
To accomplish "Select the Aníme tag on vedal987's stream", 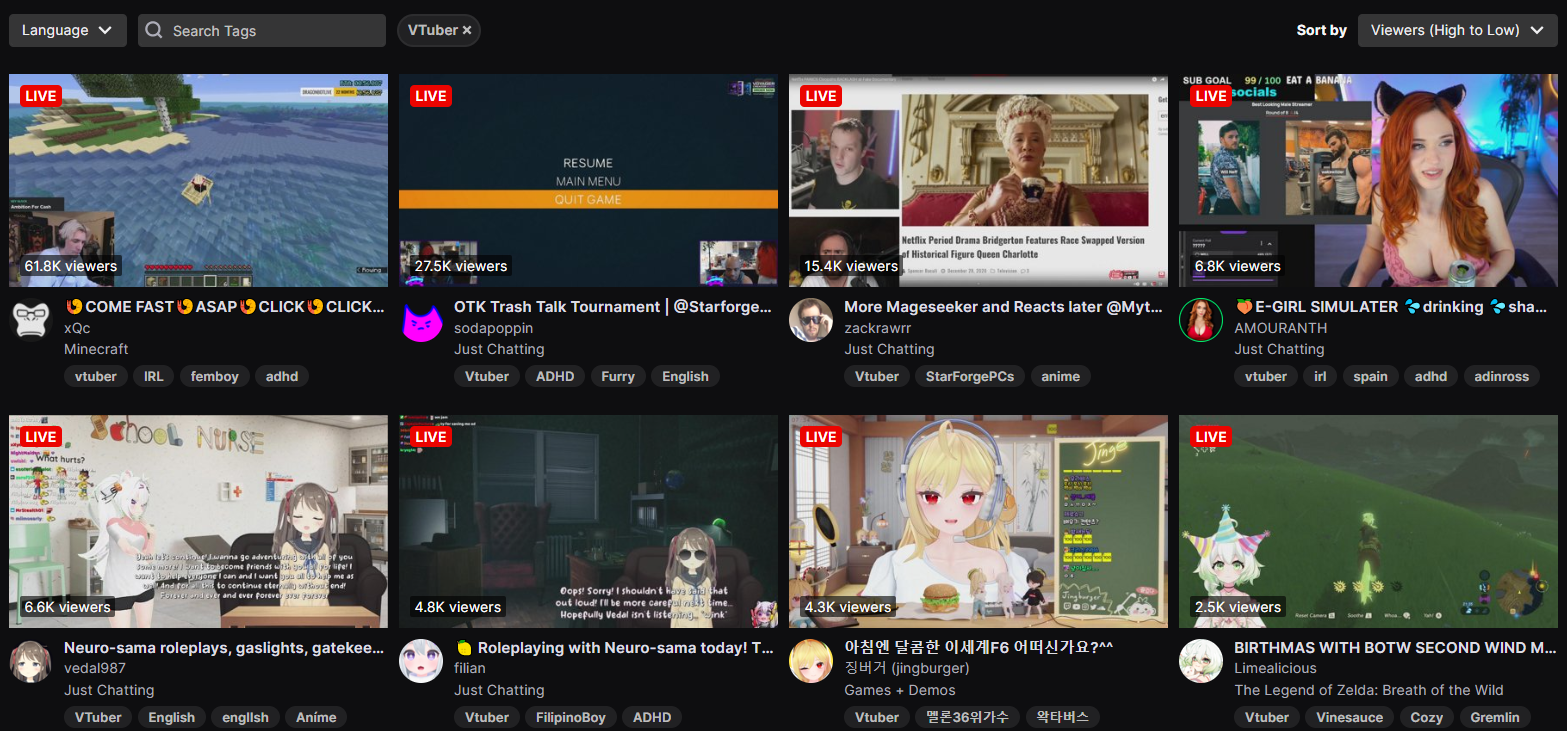I will [x=317, y=718].
